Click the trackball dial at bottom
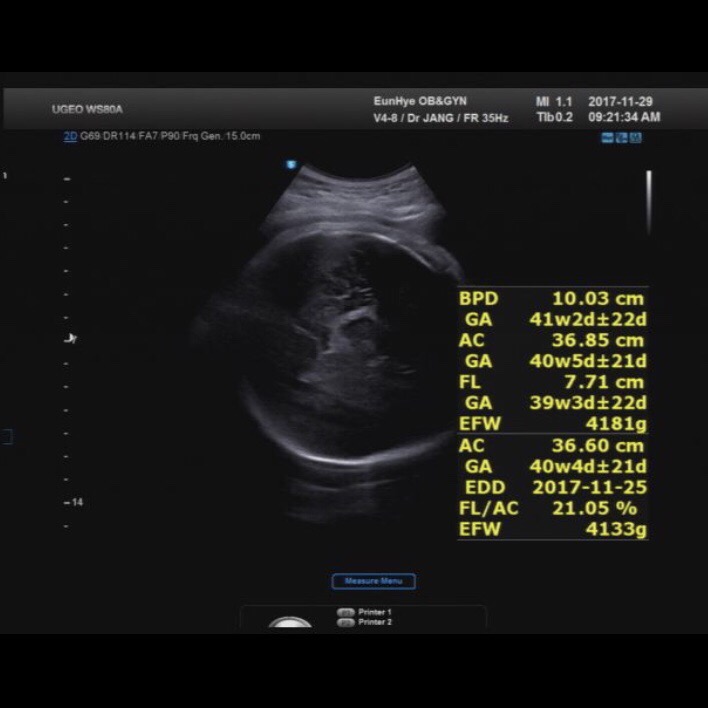 (289, 625)
